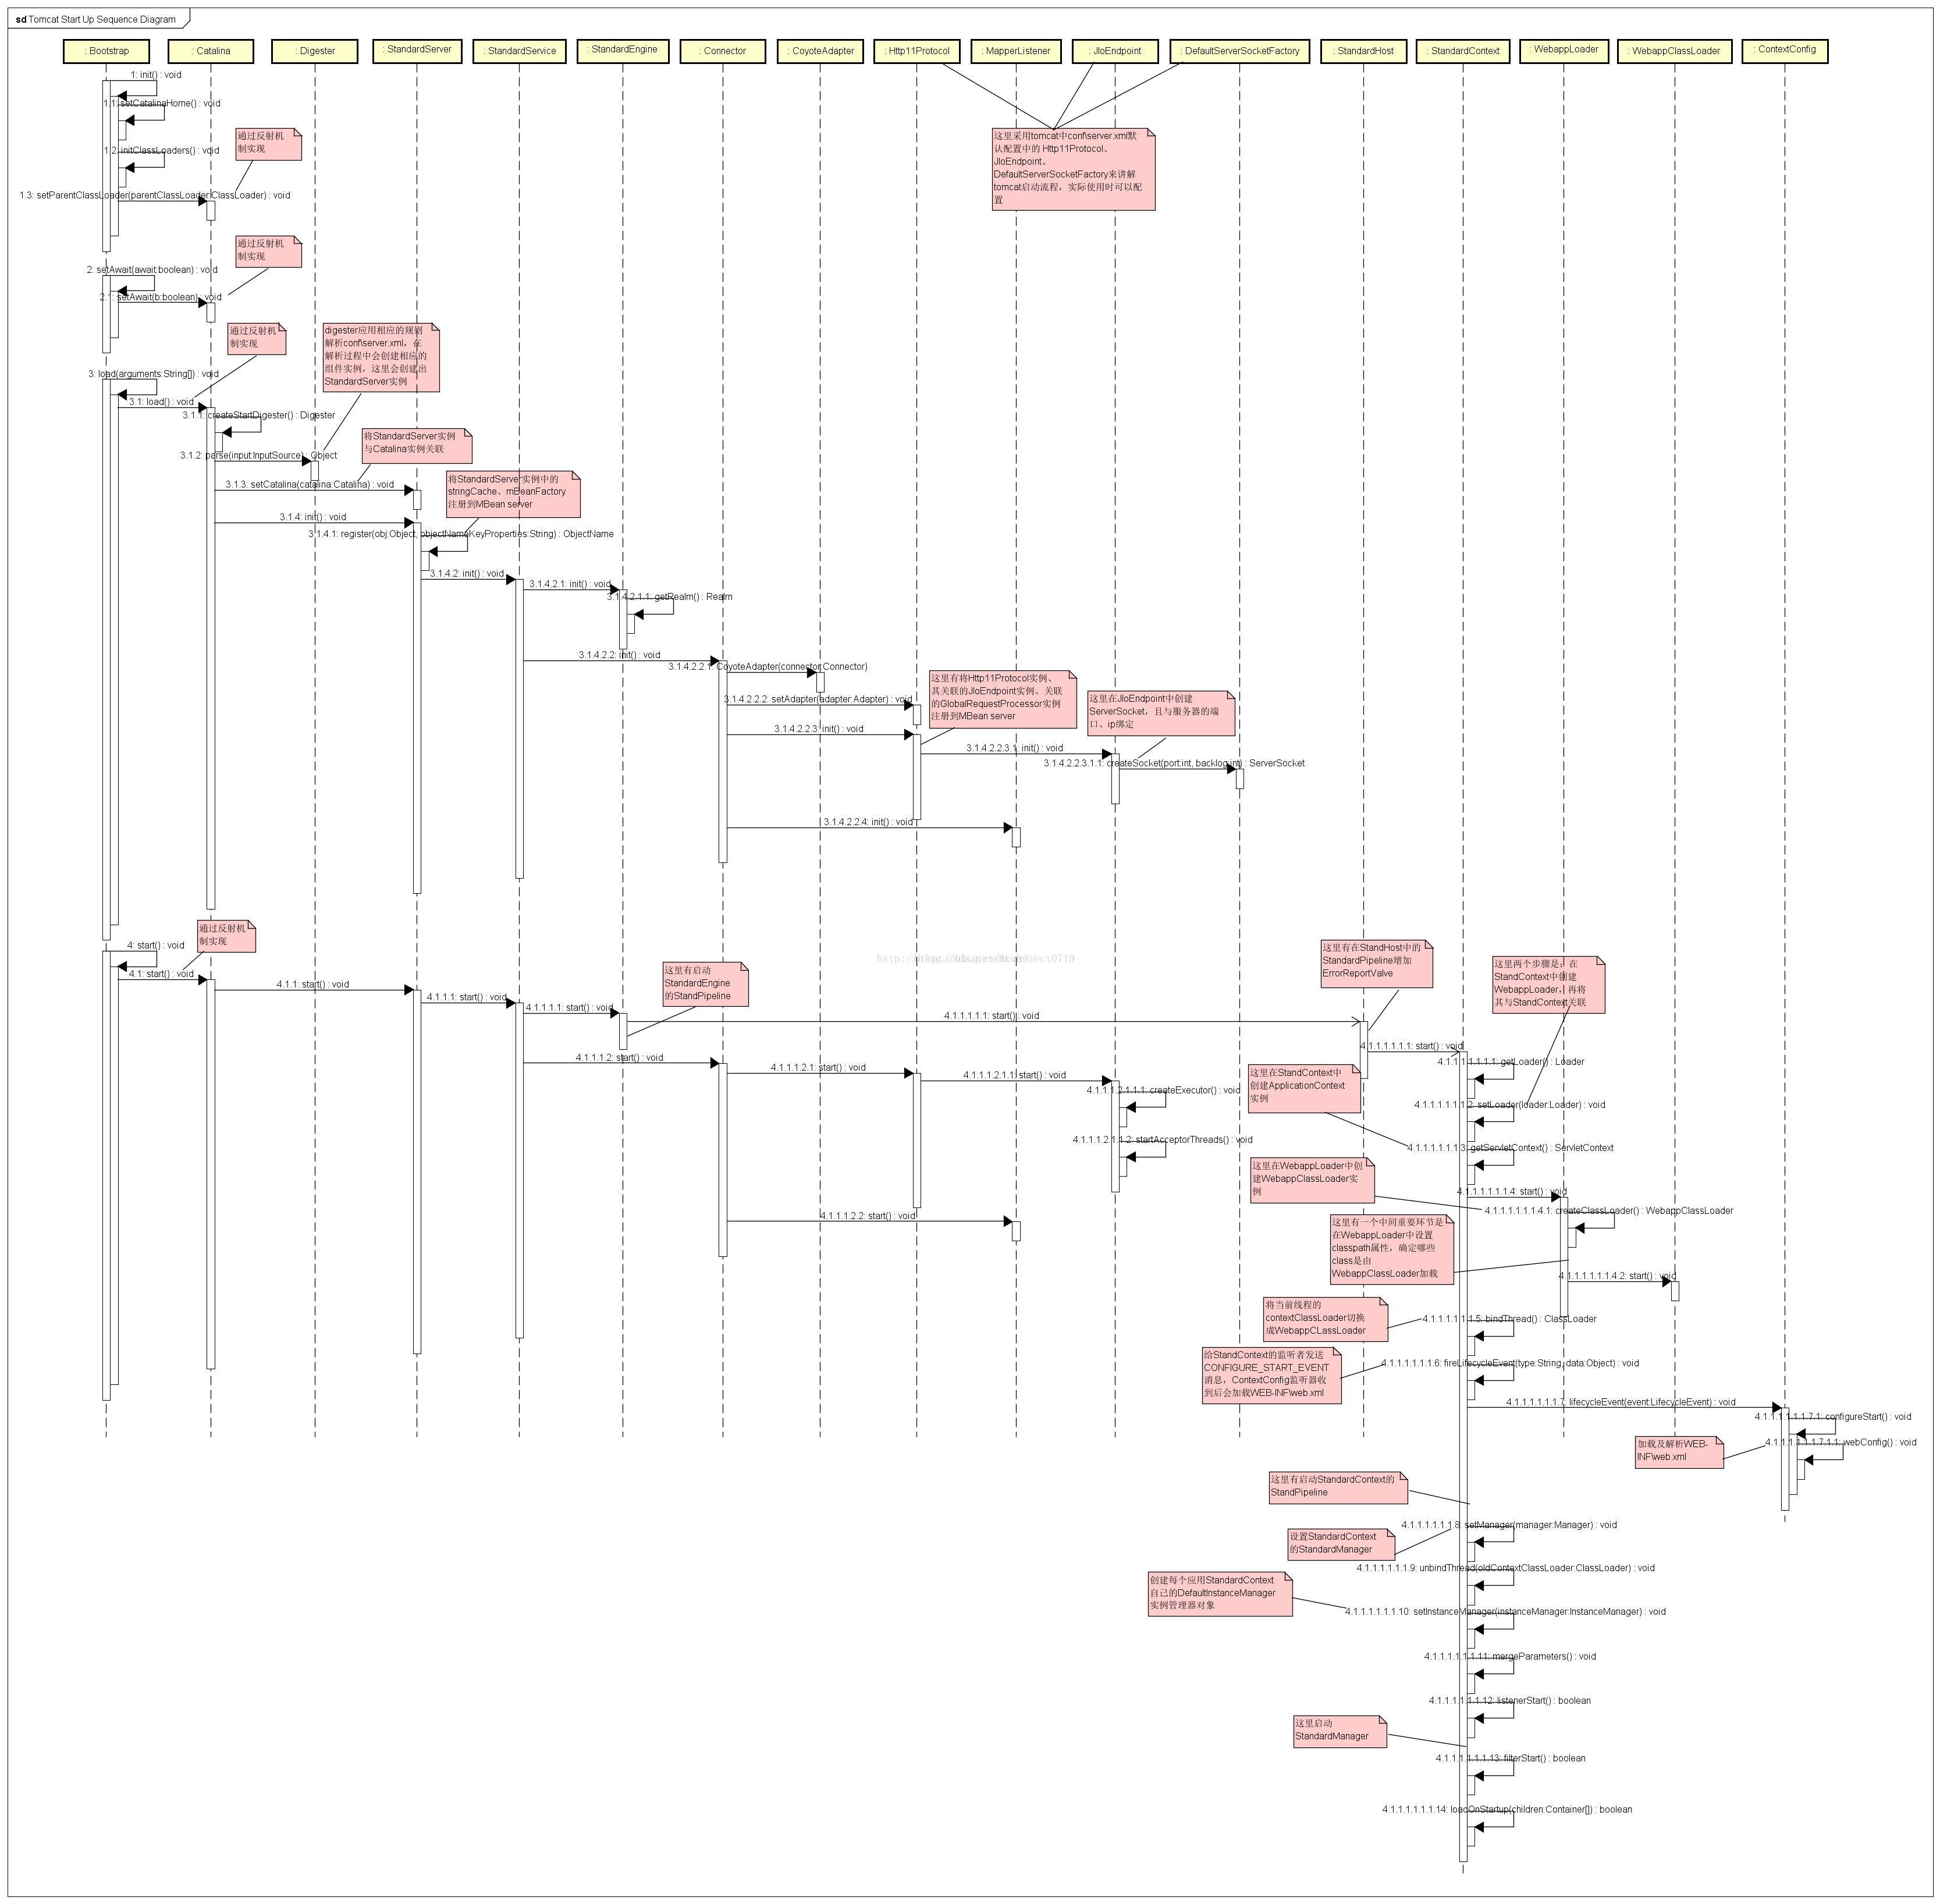Select message '3.1.3: setCatalina(catalina:Catalina)'
This screenshot has width=1940, height=1904.
pos(310,485)
